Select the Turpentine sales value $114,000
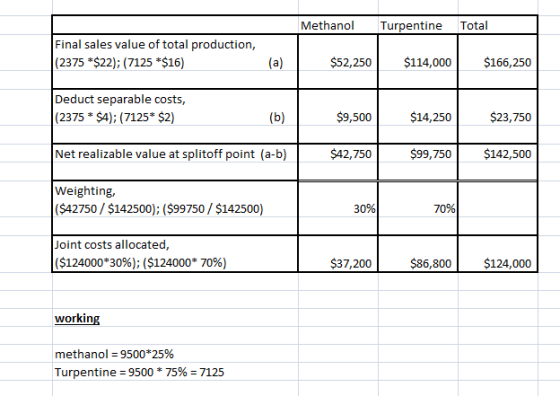Image resolution: width=560 pixels, height=396 pixels. point(428,62)
